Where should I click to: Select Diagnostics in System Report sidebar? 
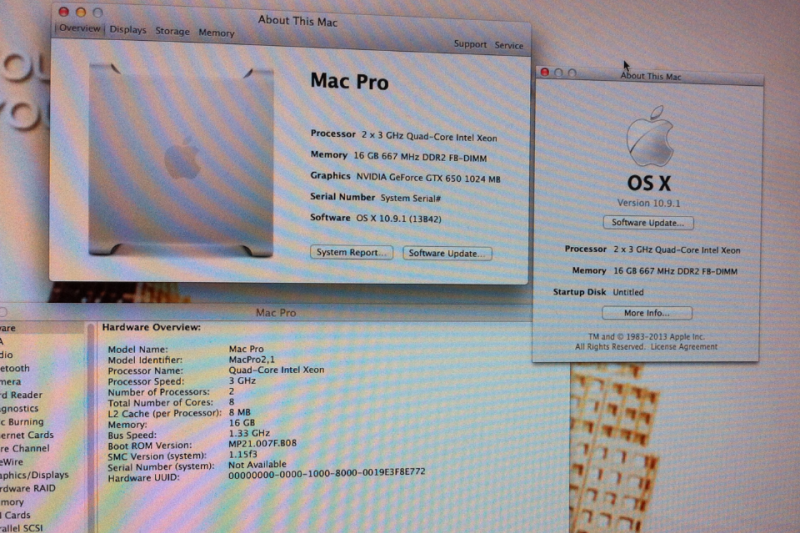(19, 408)
